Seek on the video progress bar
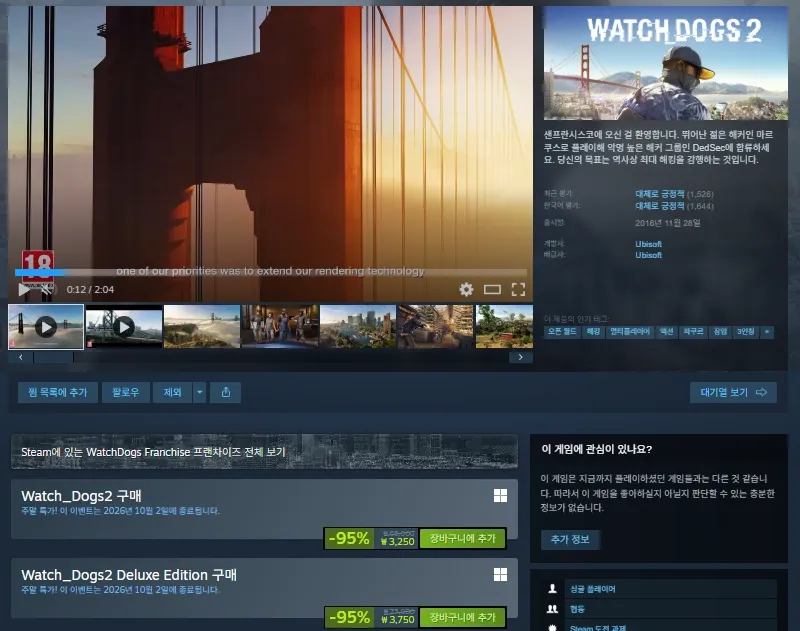The height and width of the screenshot is (631, 800). (x=270, y=272)
